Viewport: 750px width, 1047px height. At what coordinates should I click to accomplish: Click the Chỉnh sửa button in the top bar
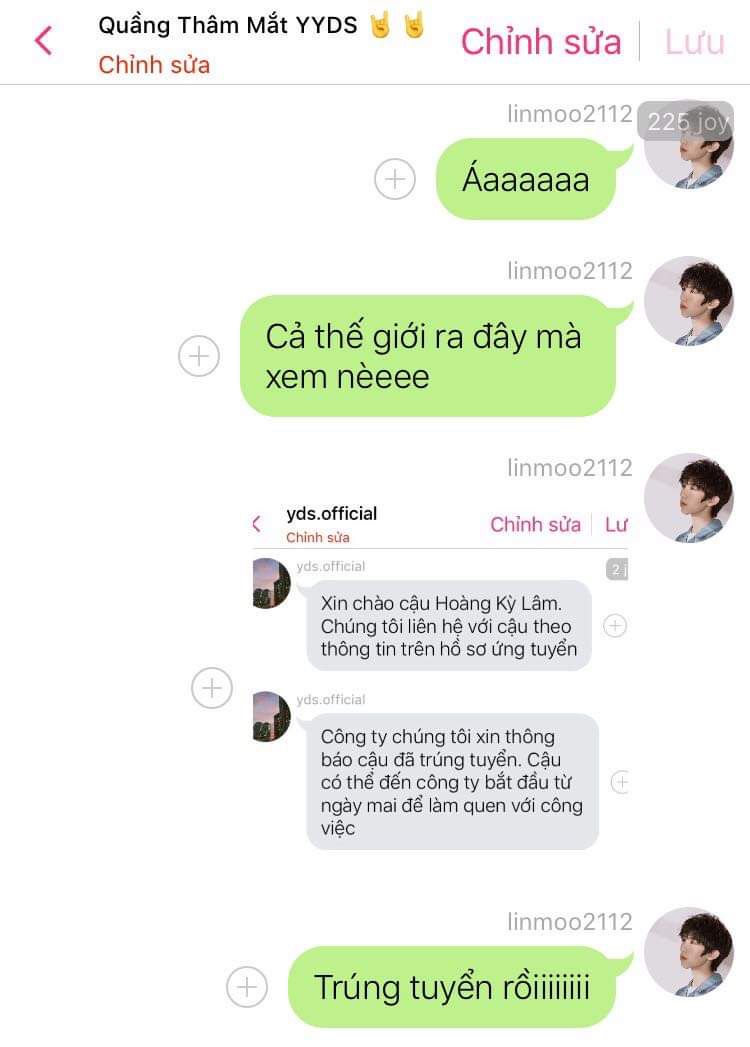(541, 41)
